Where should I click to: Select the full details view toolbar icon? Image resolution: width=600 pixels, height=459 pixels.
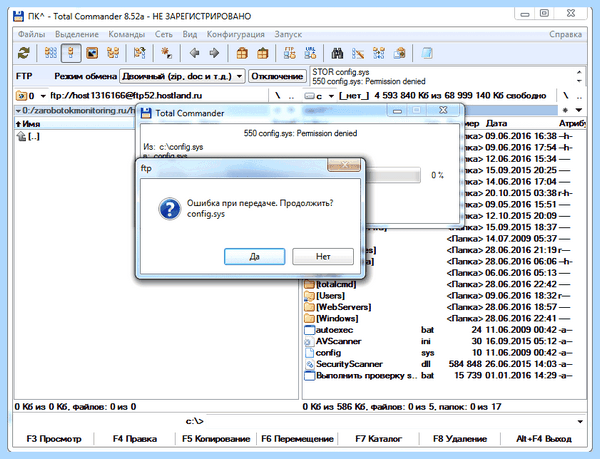pos(71,53)
